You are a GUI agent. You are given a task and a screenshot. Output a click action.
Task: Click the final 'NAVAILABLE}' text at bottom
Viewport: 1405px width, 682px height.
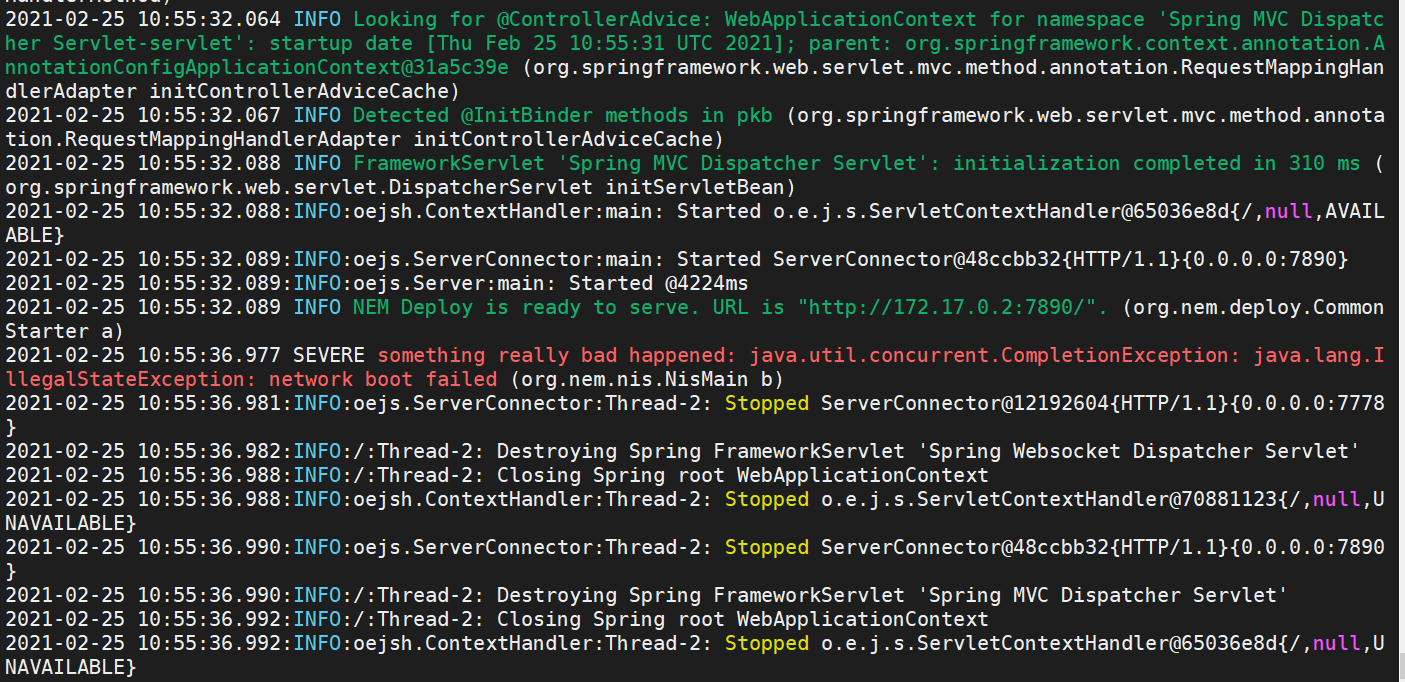point(70,666)
